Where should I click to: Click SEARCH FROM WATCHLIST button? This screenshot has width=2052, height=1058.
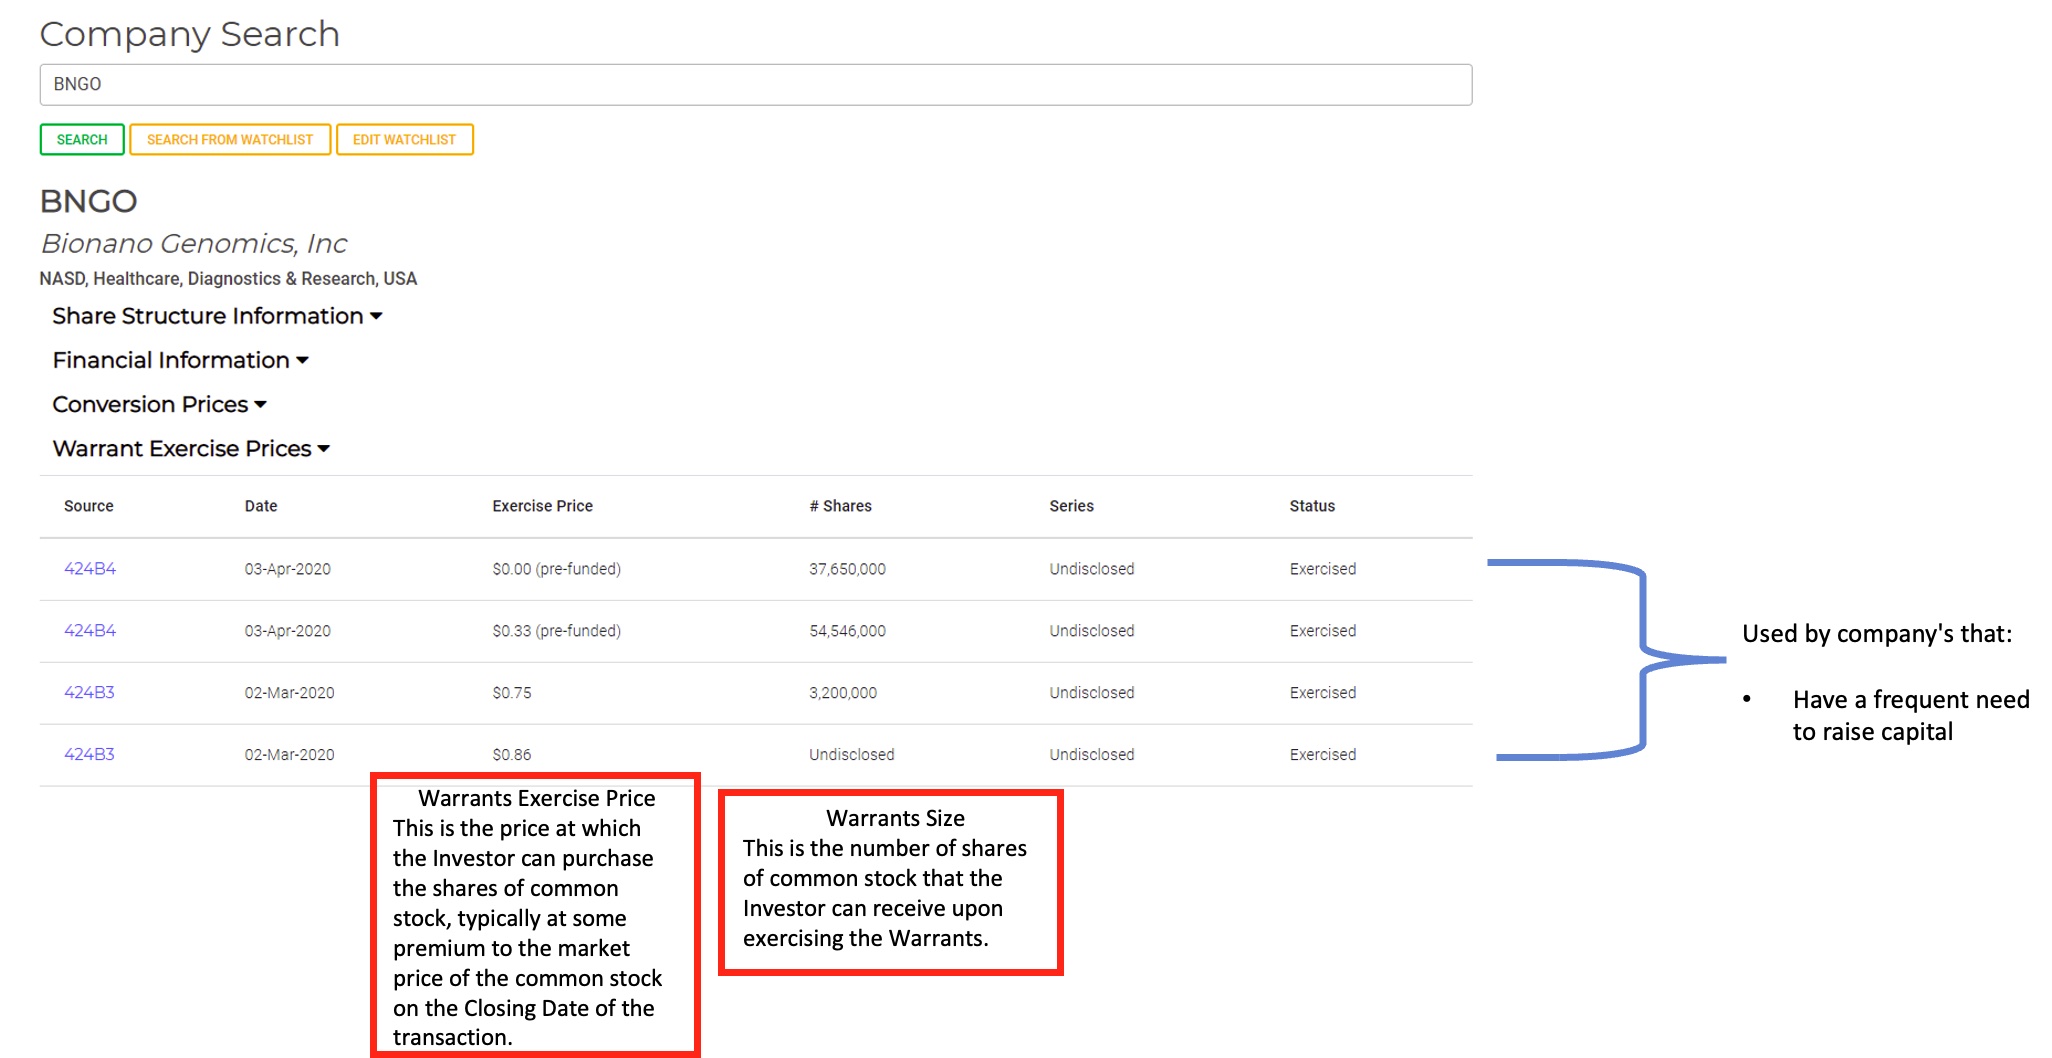coord(230,140)
